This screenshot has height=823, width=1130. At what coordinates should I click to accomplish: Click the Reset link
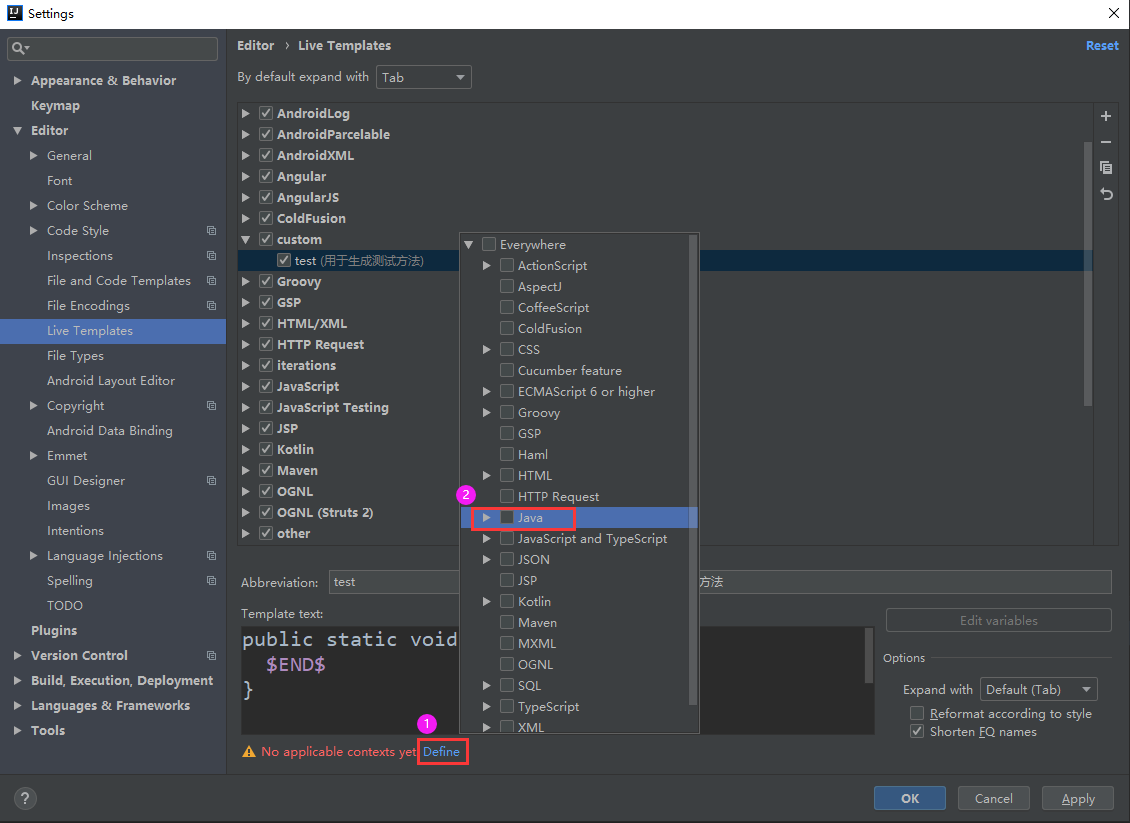1102,45
